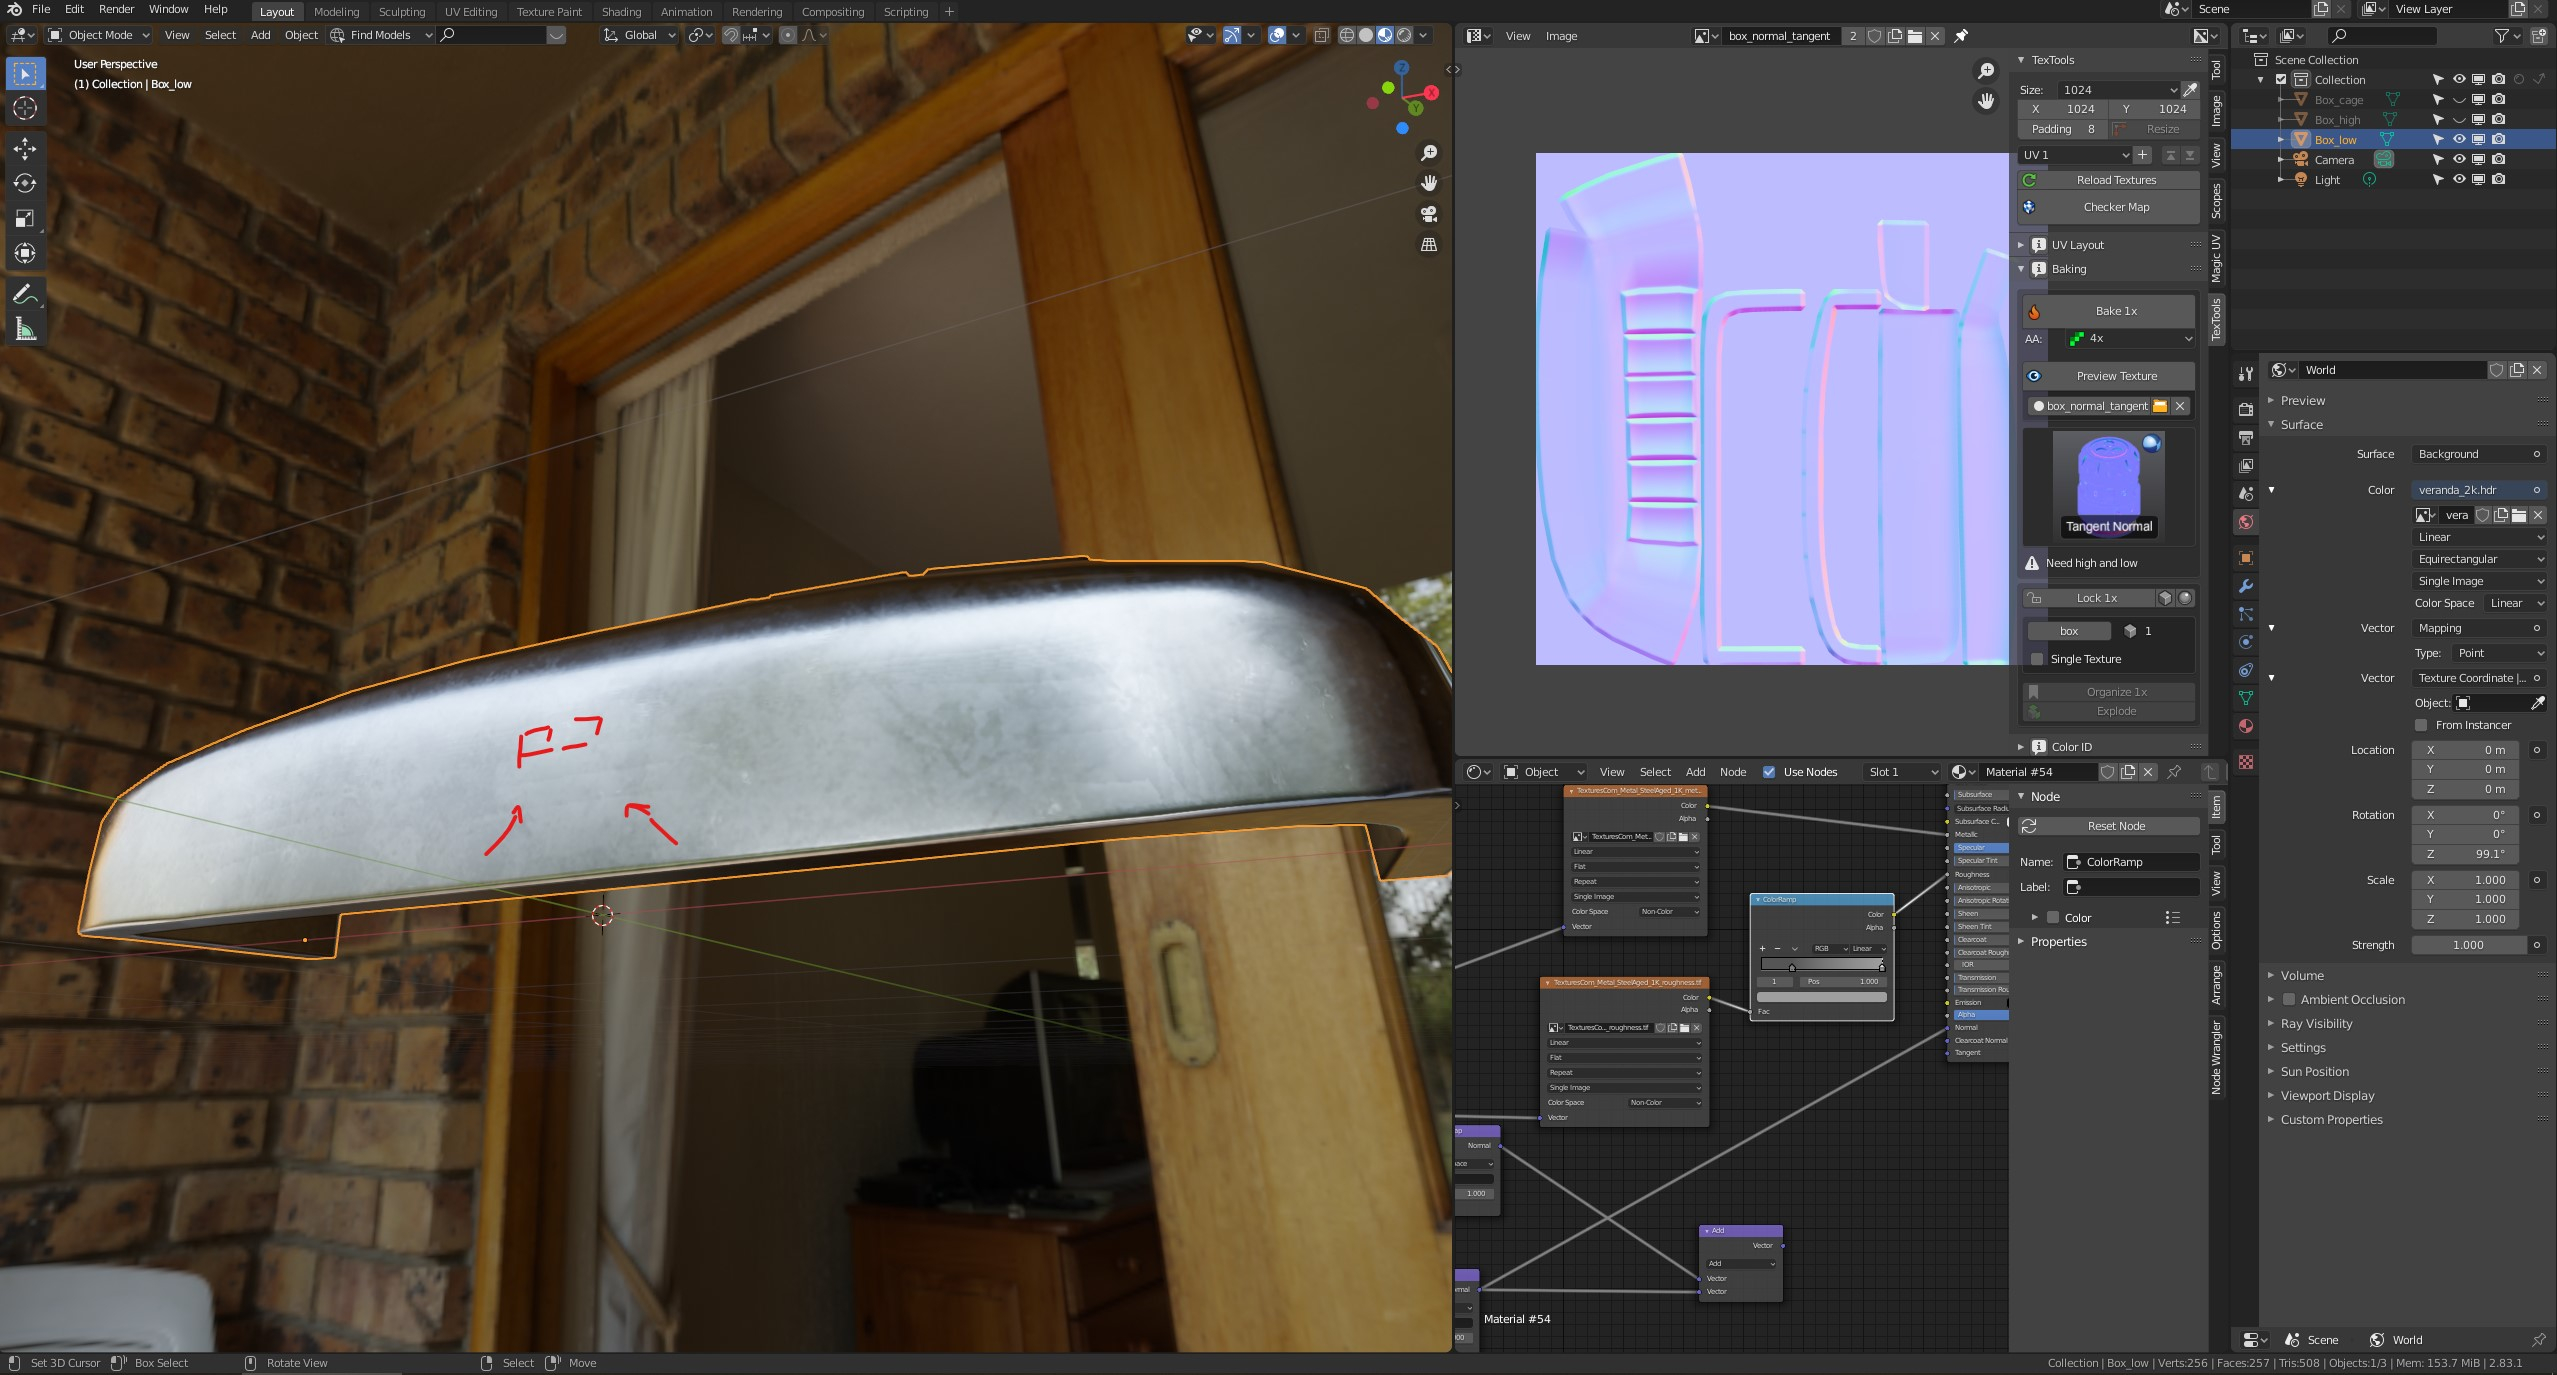Click outliner filter funnel icon
Viewport: 2557px width, 1375px height.
tap(2502, 36)
